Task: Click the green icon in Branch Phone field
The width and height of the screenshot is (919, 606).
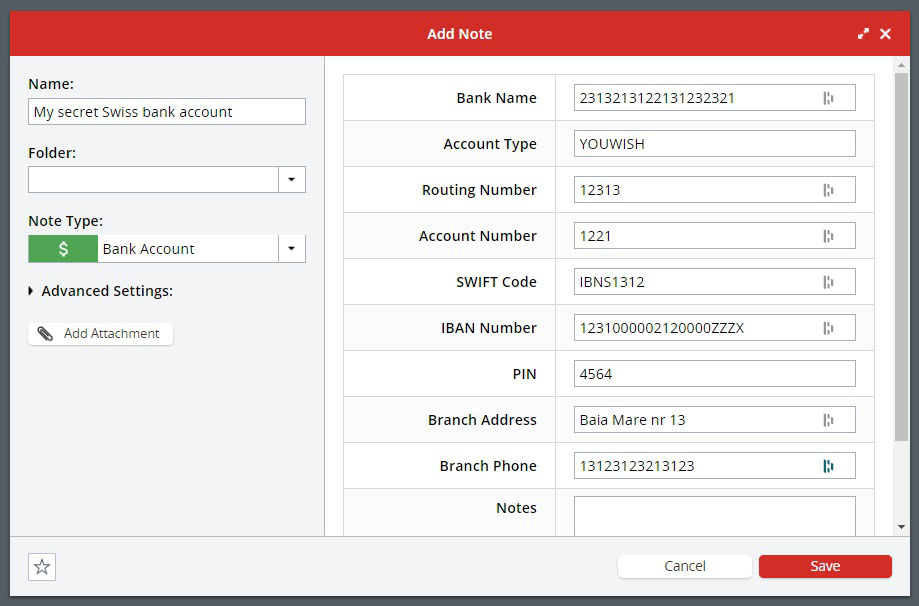Action: click(828, 466)
